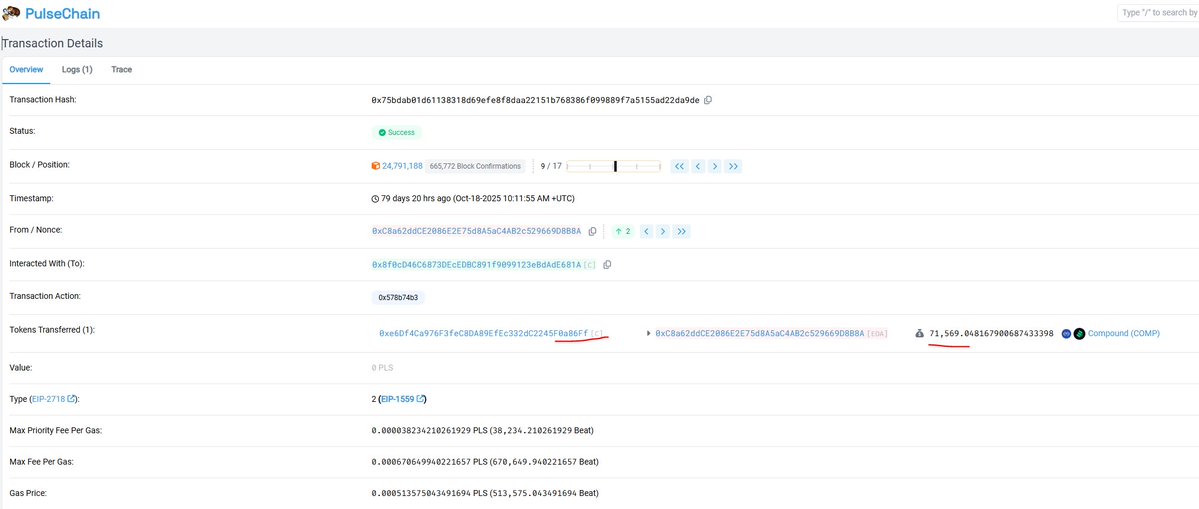
Task: Copy the transaction hash to clipboard
Action: (708, 100)
